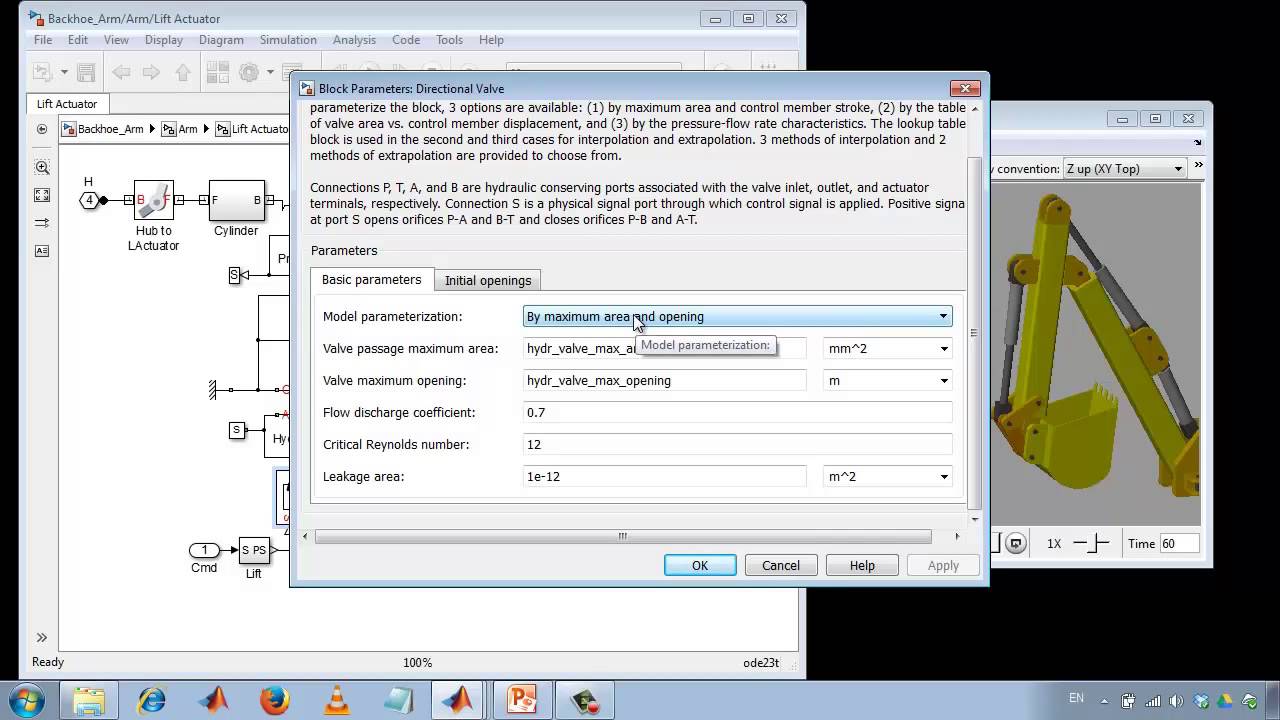The image size is (1280, 720).
Task: Open valve maximum opening unit dropdown
Action: 887,380
